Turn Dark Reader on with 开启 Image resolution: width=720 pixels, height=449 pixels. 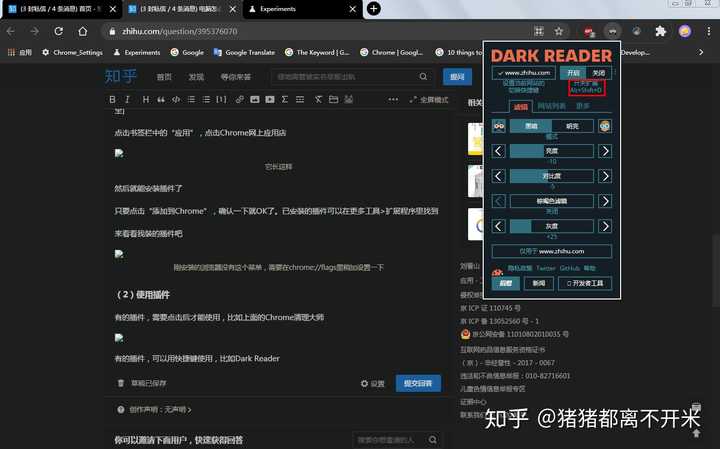pyautogui.click(x=573, y=73)
